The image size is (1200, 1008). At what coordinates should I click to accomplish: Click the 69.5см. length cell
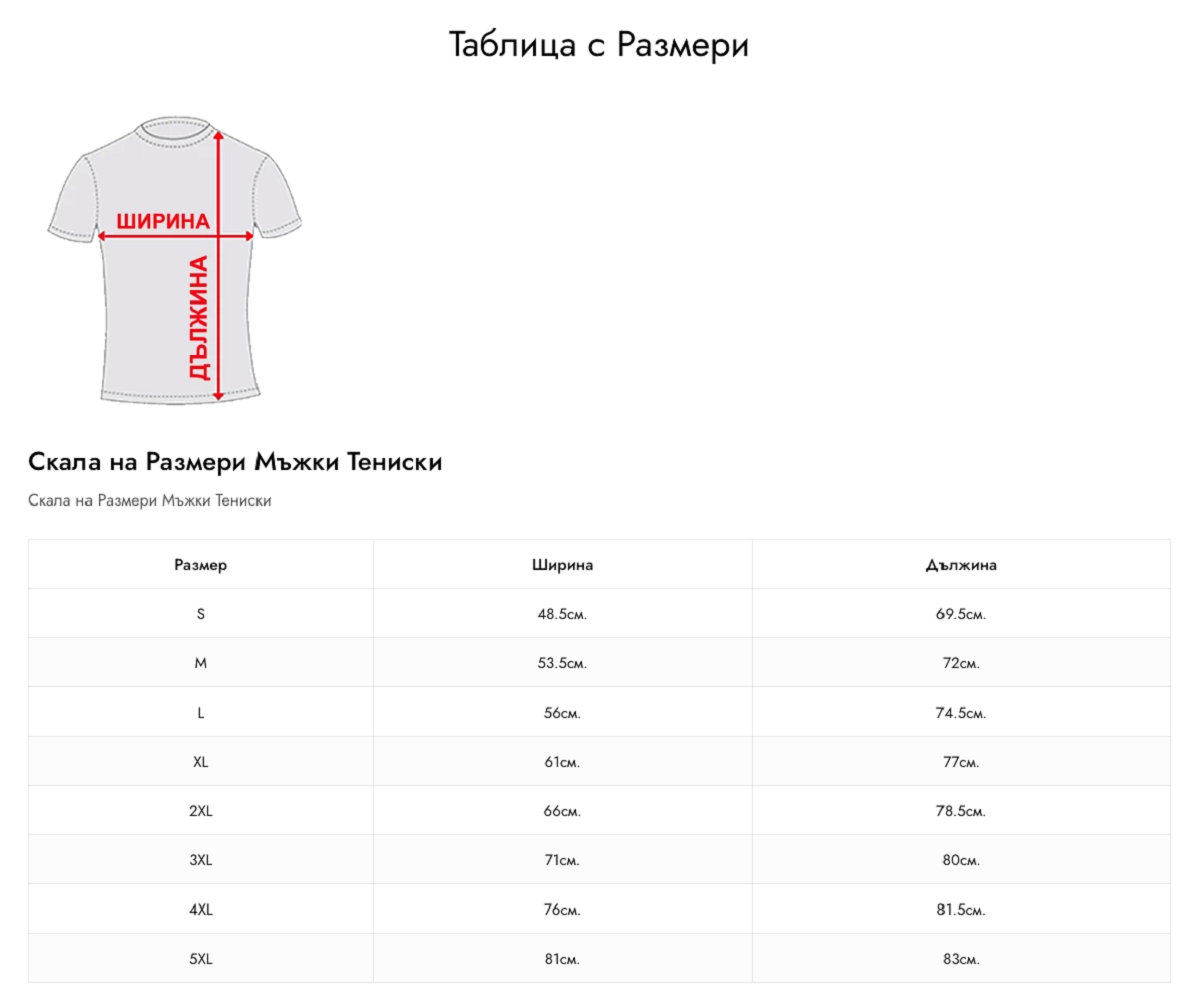click(961, 614)
